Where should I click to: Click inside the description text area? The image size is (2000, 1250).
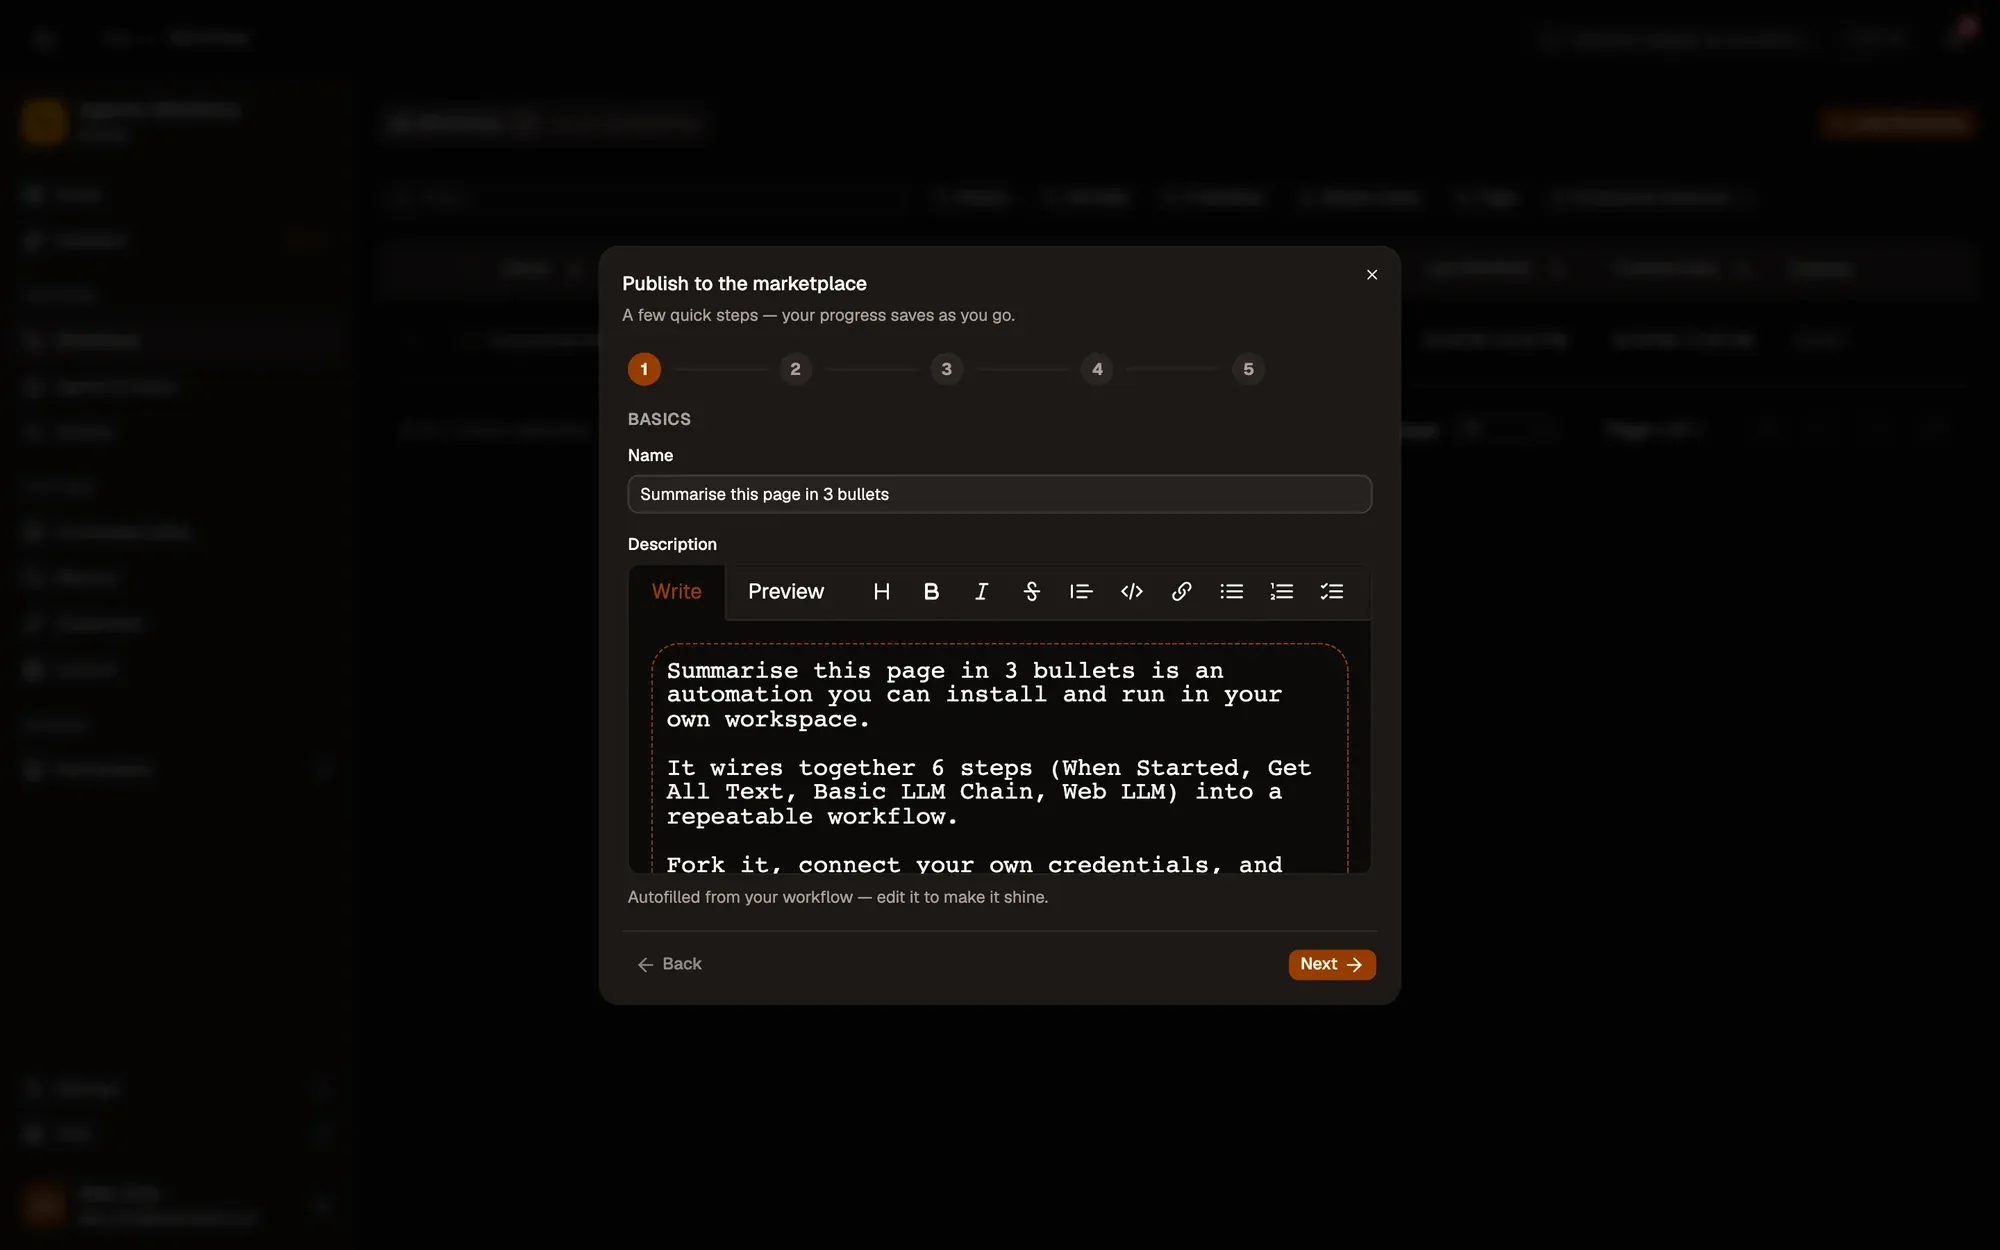click(1000, 758)
